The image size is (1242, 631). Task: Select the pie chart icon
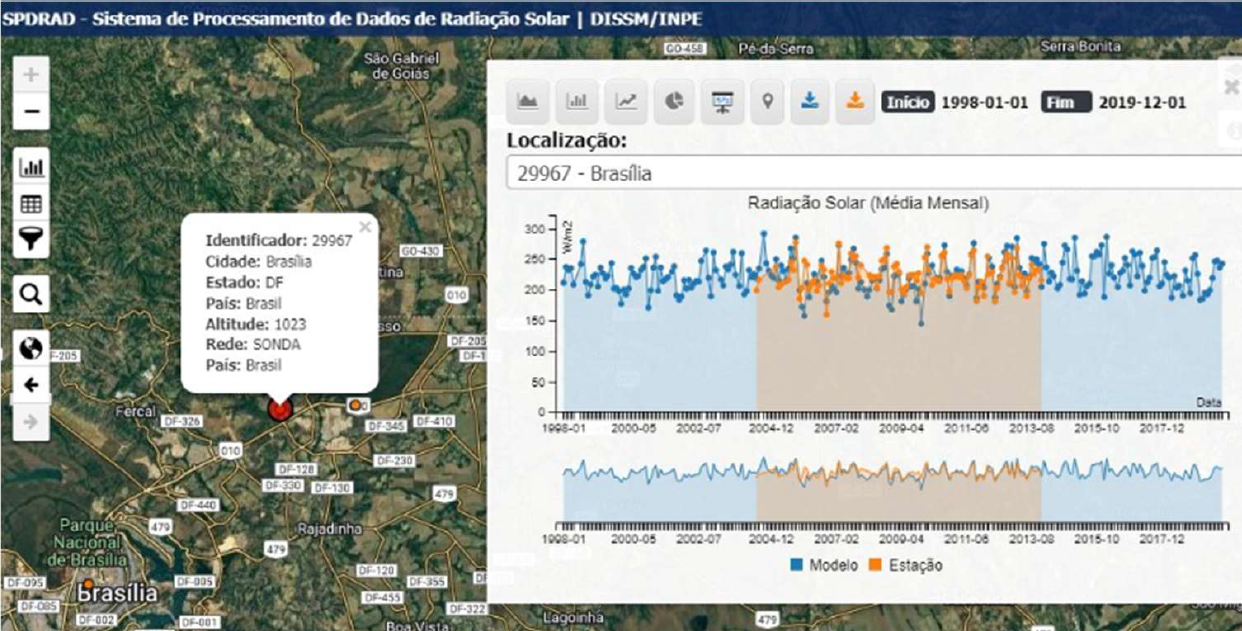click(675, 102)
